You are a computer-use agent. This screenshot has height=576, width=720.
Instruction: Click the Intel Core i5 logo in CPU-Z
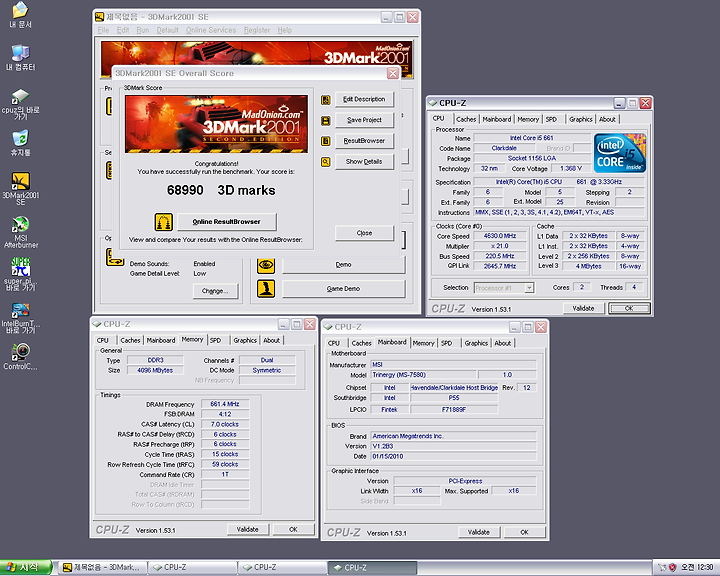pyautogui.click(x=619, y=153)
